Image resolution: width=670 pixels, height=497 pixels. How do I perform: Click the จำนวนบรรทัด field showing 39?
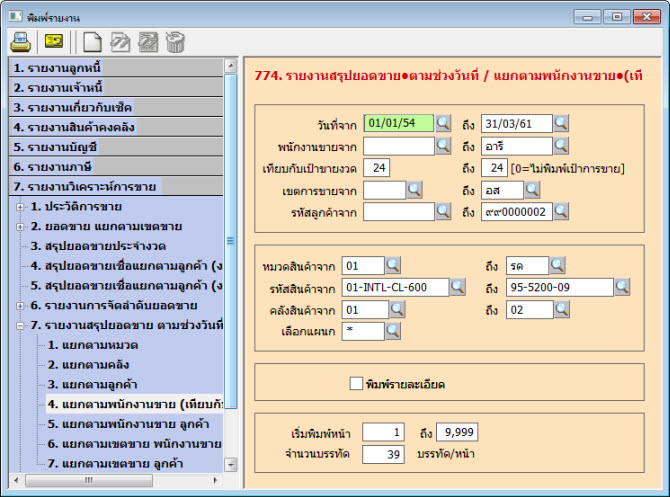[x=383, y=454]
